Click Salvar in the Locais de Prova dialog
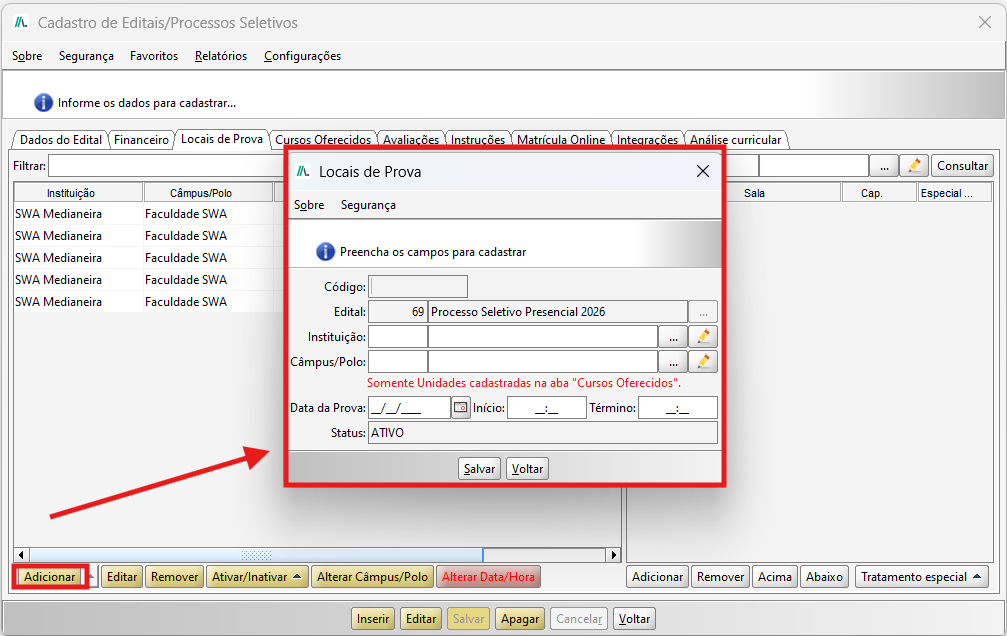The height and width of the screenshot is (636, 1007). pyautogui.click(x=480, y=469)
